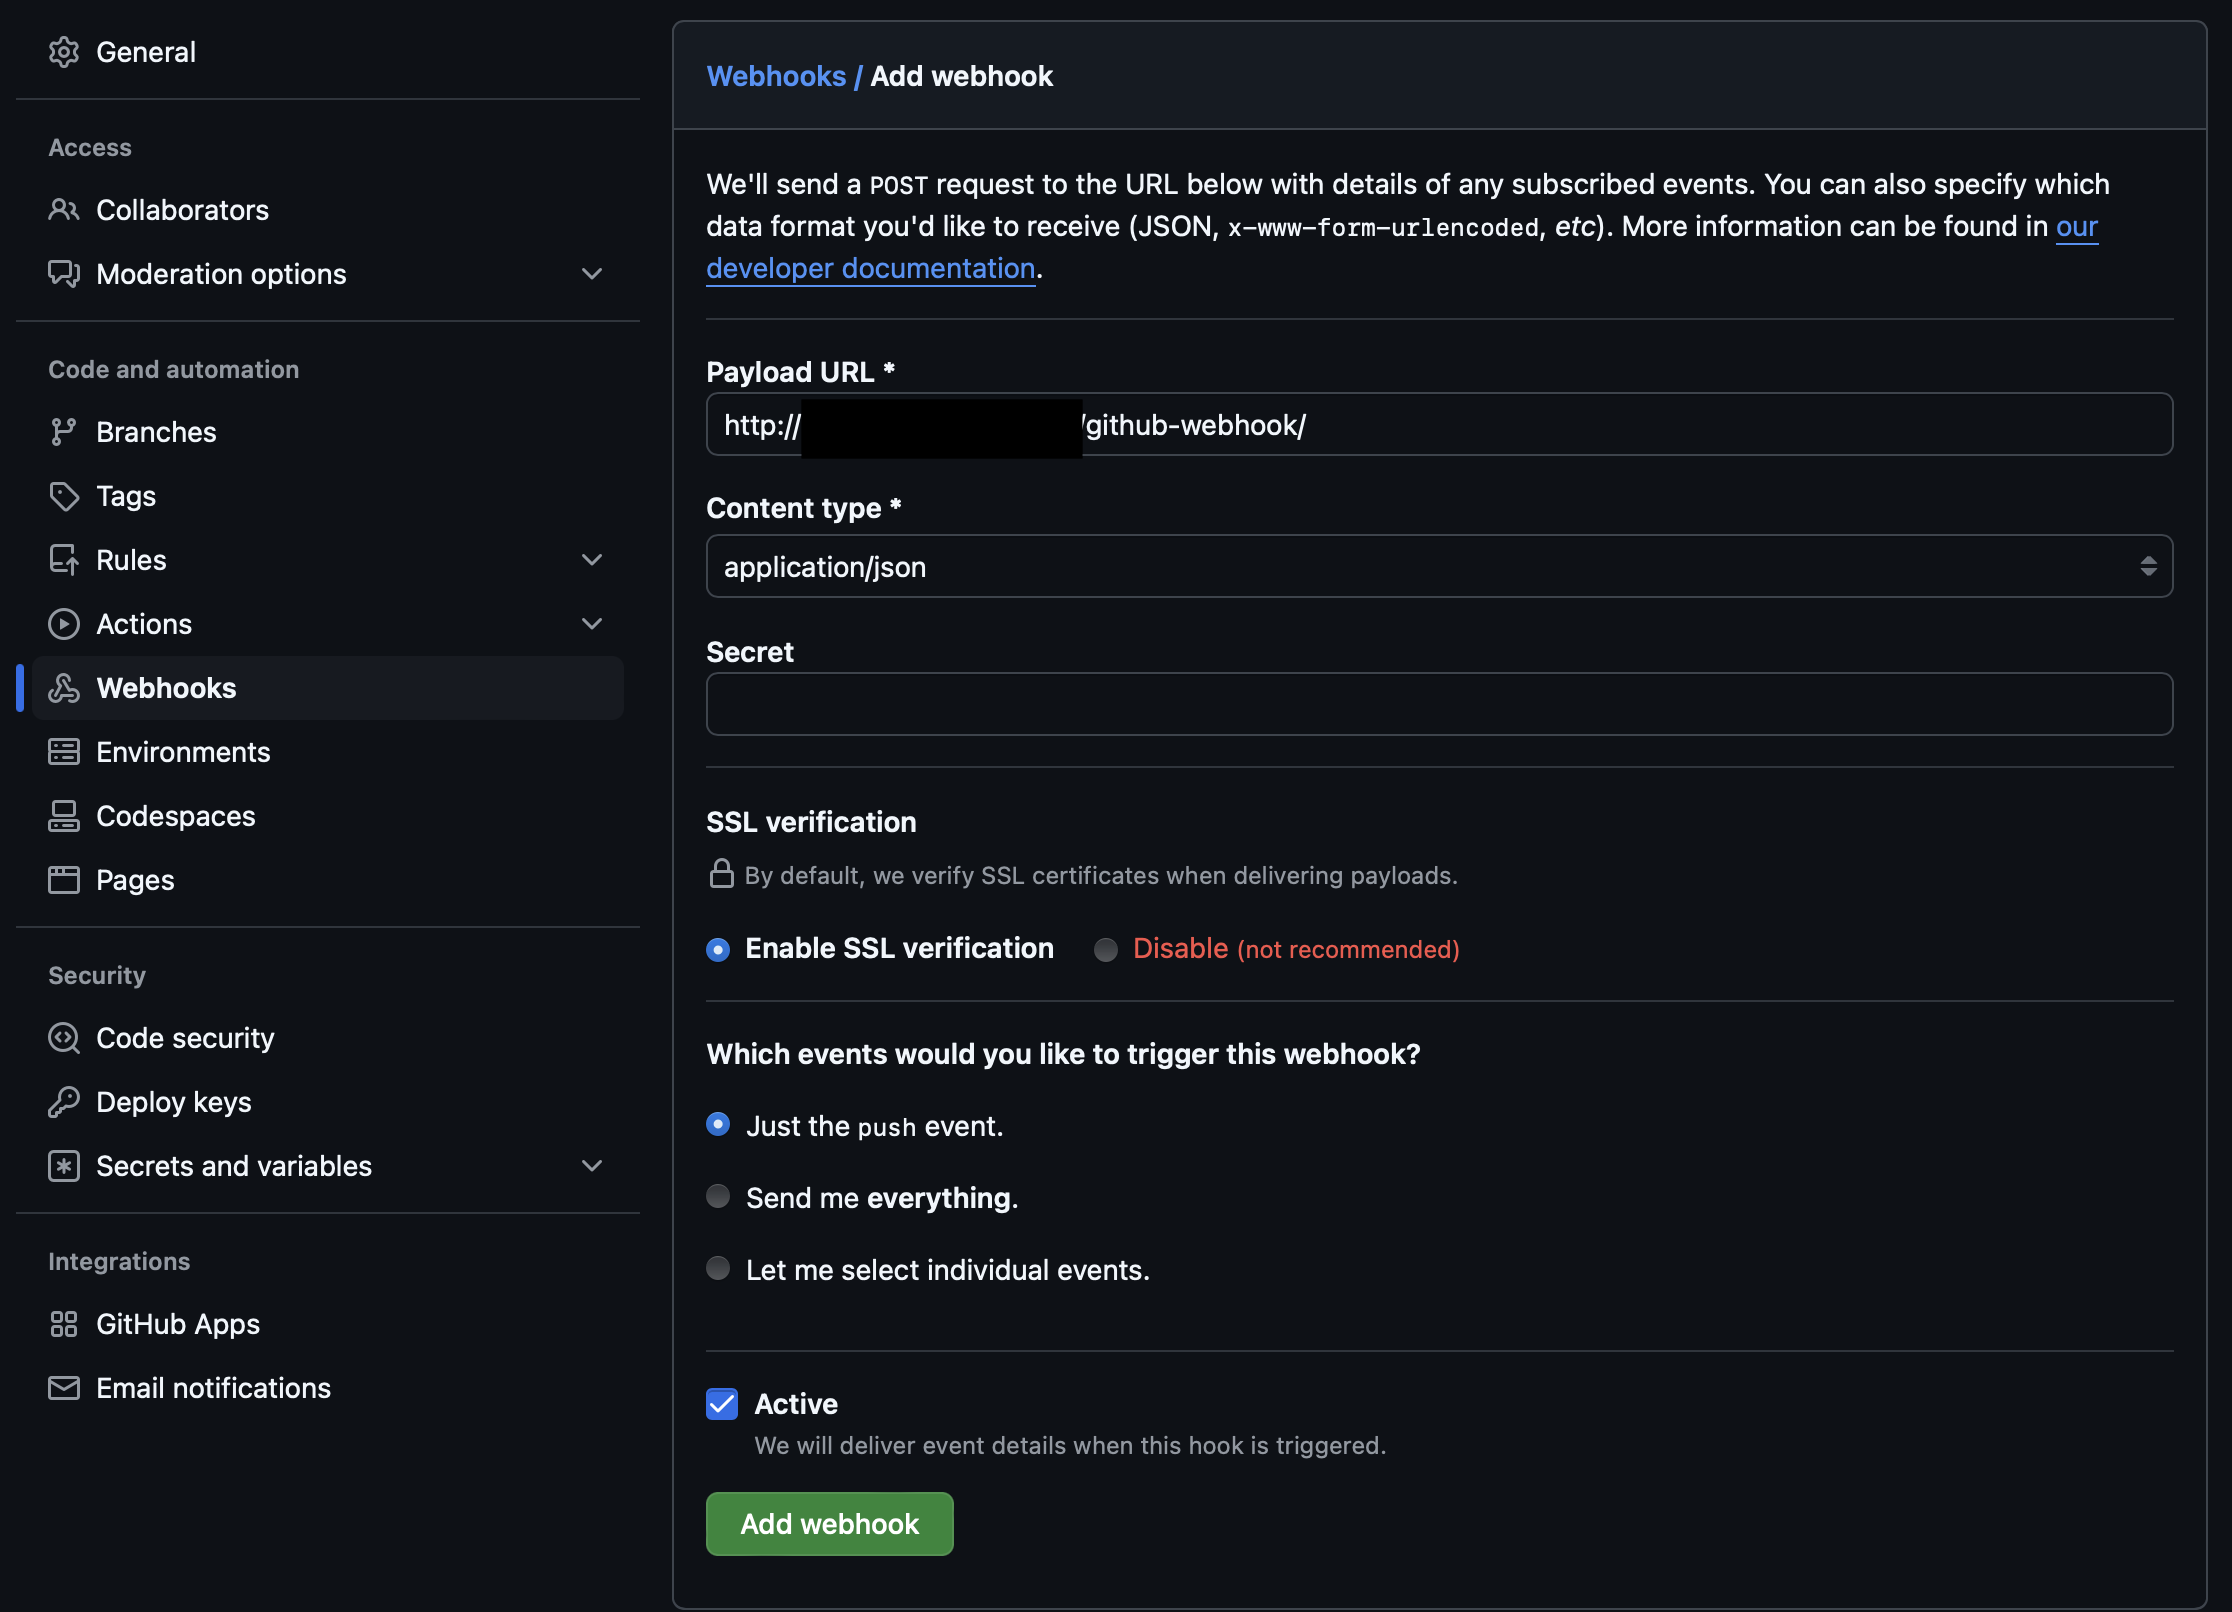Open the Environments settings page
2232x1612 pixels.
[183, 752]
